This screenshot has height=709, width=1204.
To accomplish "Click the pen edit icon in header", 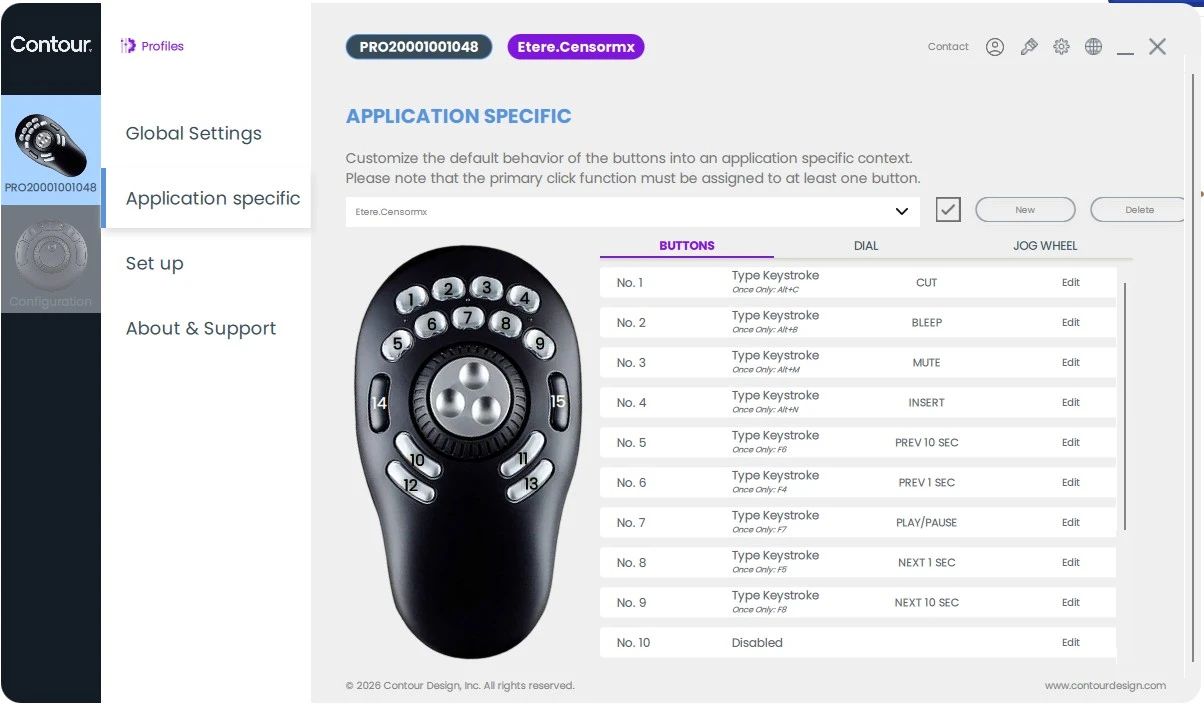I will [x=1028, y=47].
